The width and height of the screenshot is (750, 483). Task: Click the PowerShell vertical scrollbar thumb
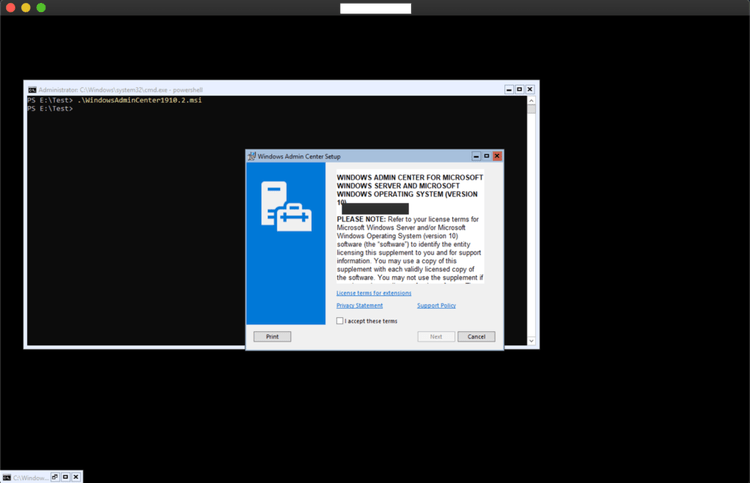point(531,109)
